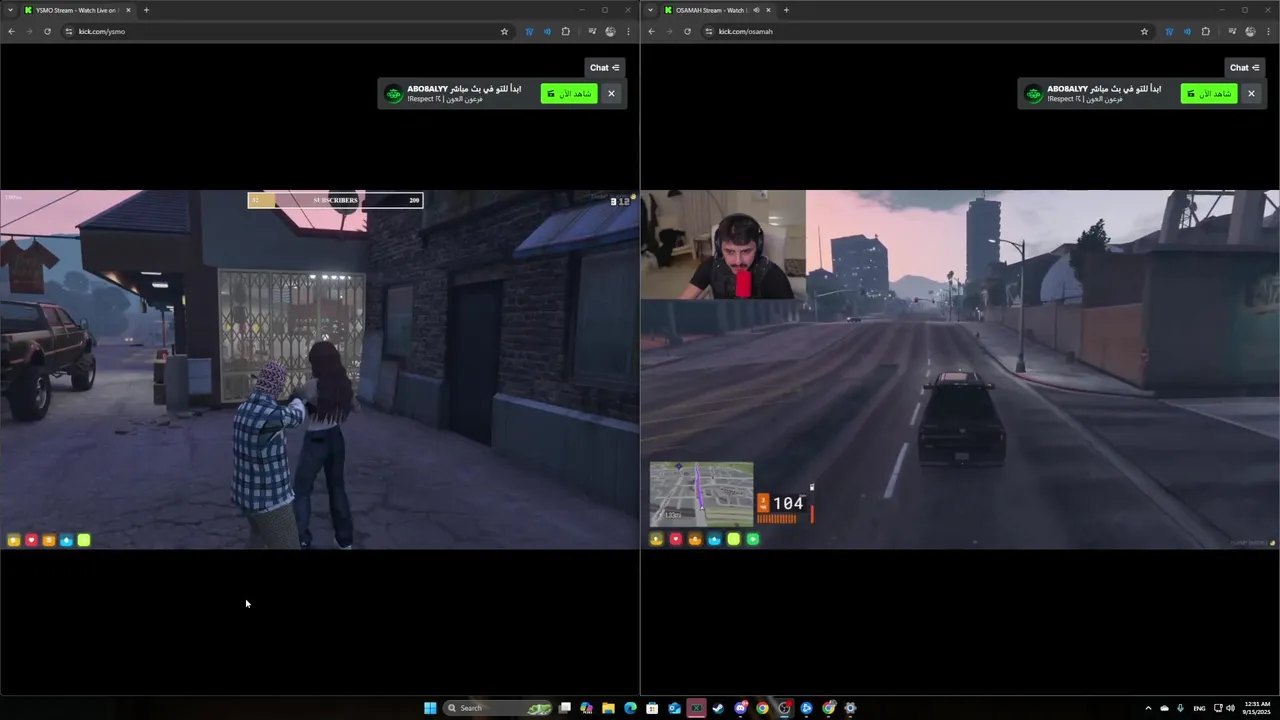Reload the YSMO stream page
Image resolution: width=1280 pixels, height=720 pixels.
click(47, 31)
